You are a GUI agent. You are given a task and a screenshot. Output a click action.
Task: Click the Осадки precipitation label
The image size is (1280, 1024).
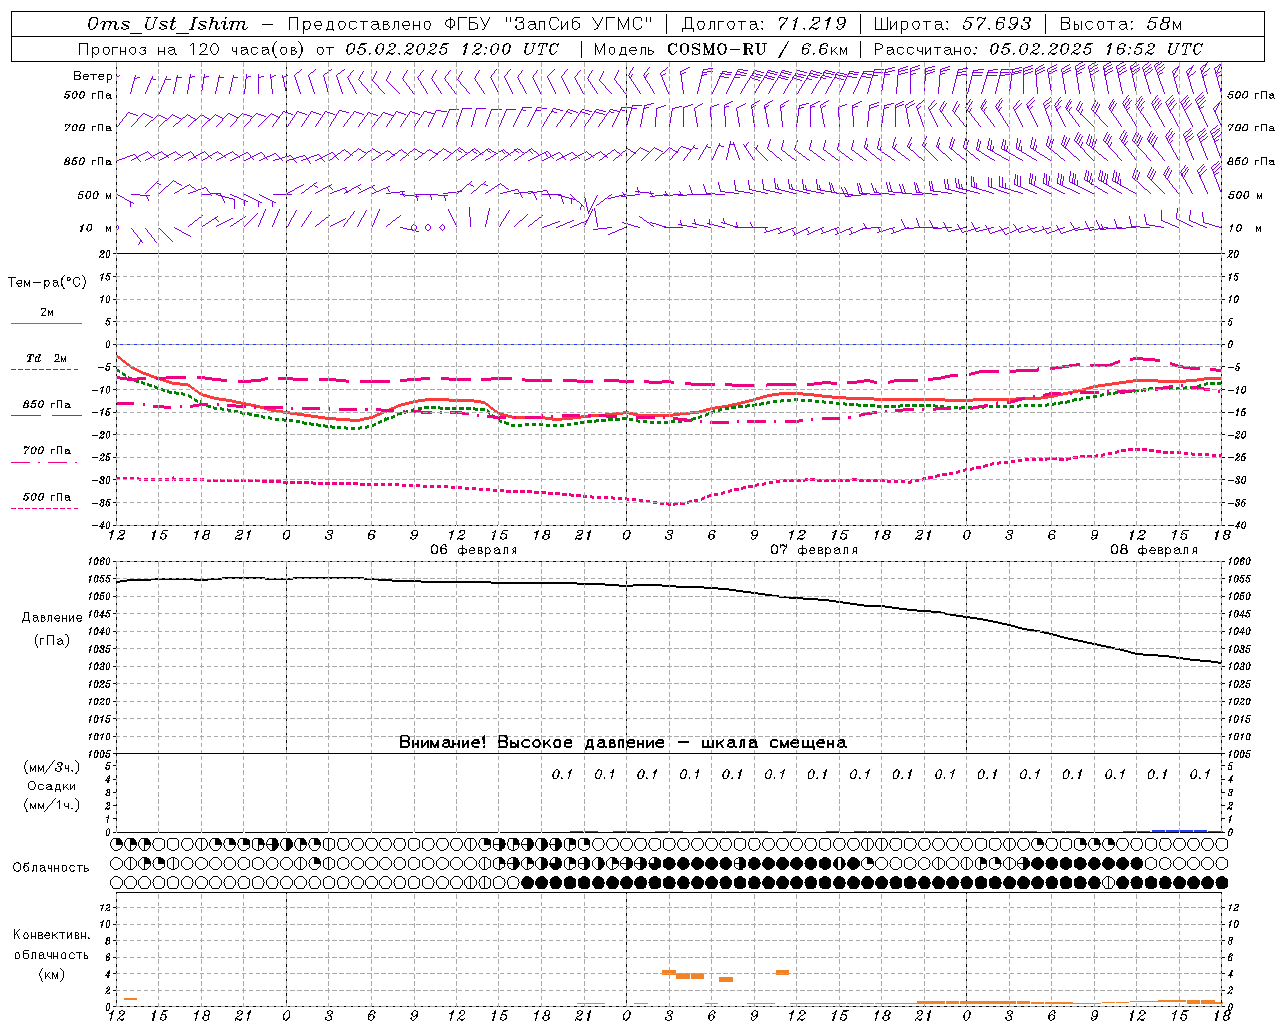point(52,786)
